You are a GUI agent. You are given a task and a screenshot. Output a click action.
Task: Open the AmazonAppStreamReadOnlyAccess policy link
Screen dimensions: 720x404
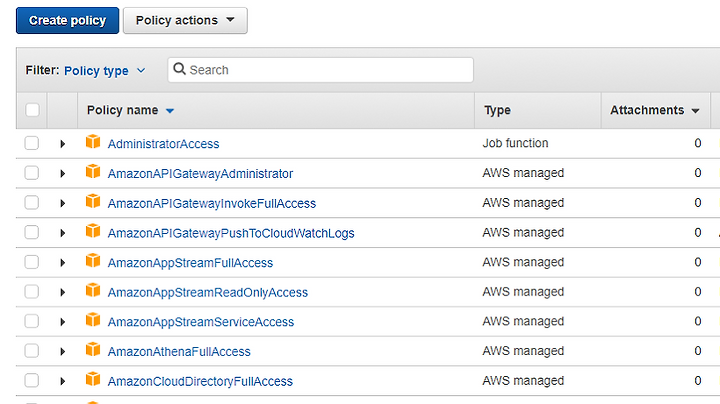coord(208,292)
